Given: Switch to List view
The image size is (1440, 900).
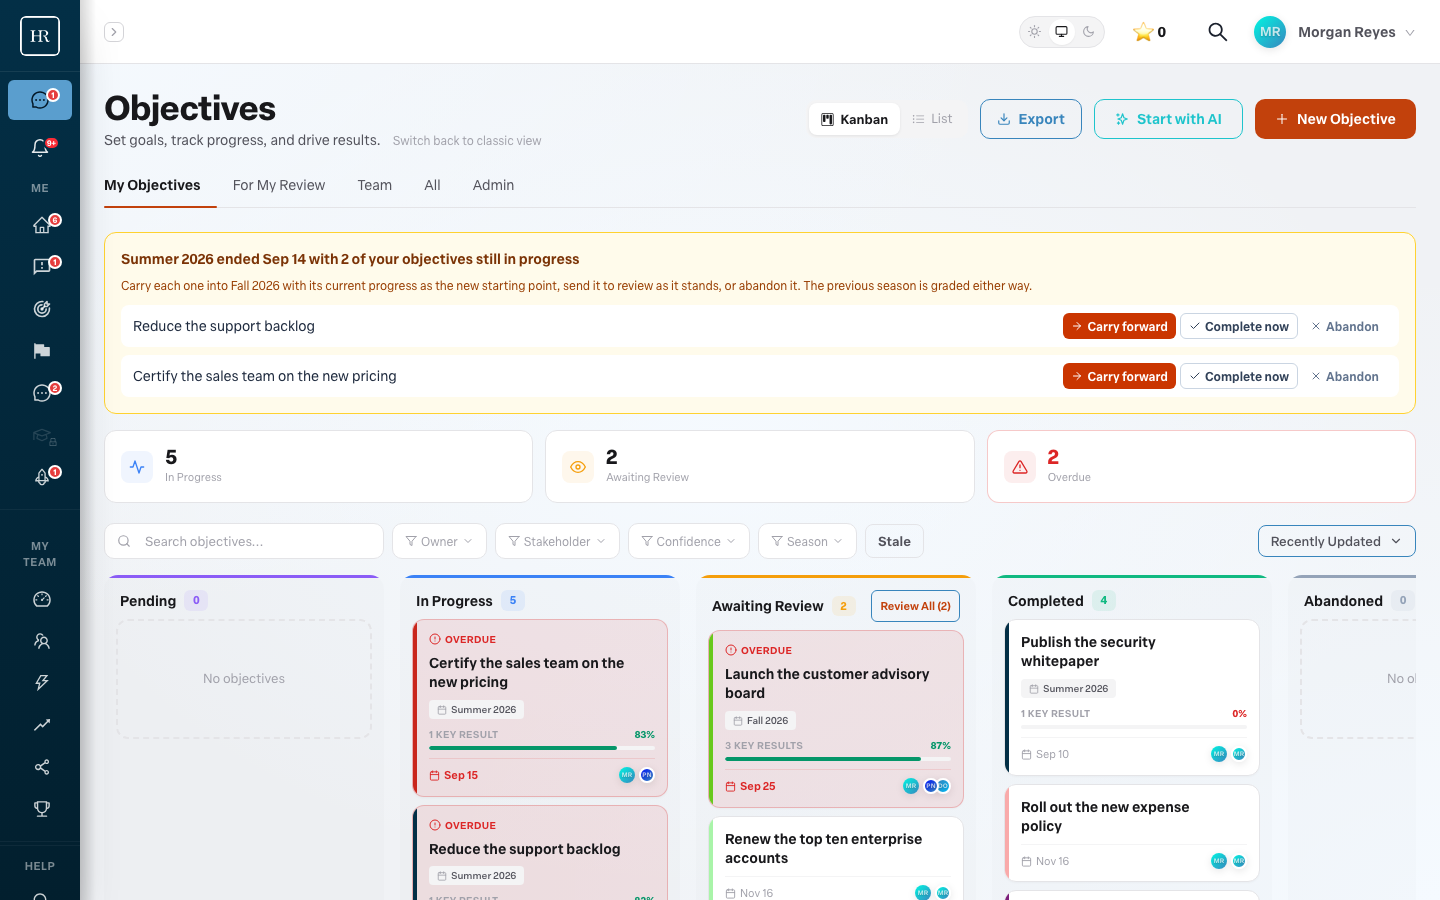Looking at the screenshot, I should pyautogui.click(x=932, y=119).
